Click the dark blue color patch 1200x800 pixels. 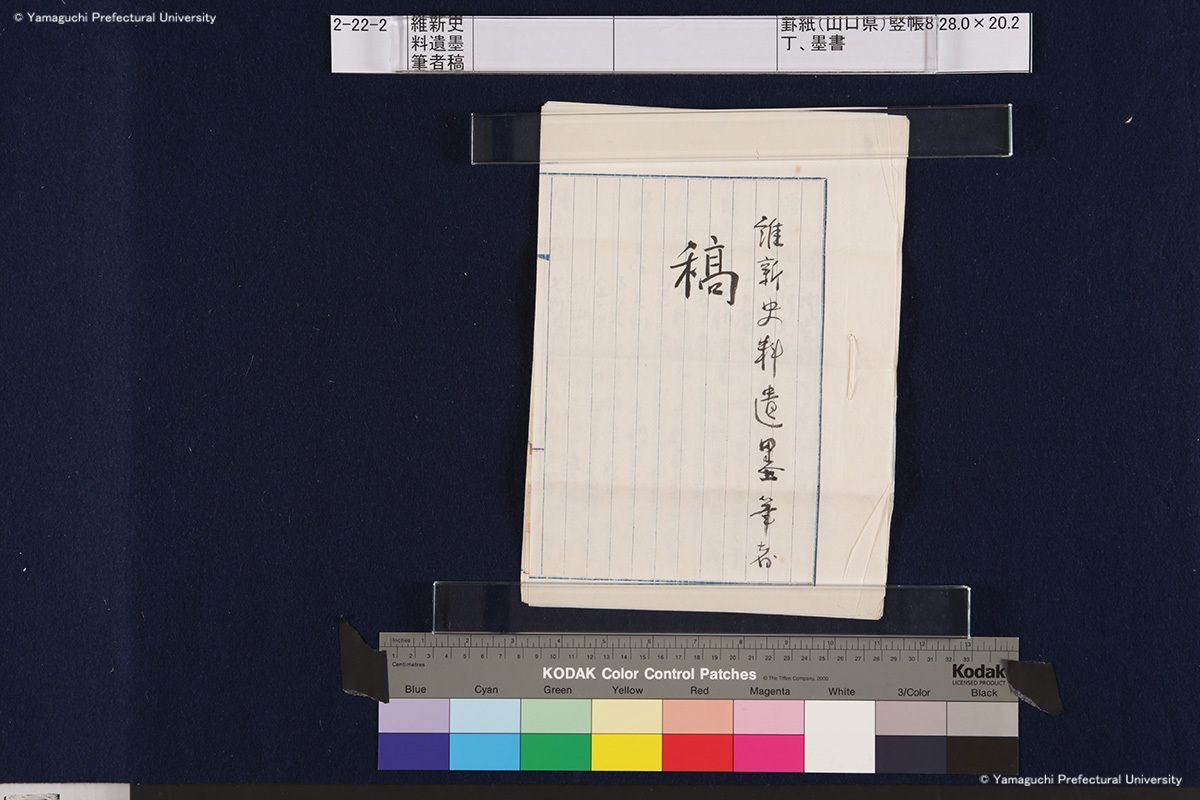[x=414, y=752]
